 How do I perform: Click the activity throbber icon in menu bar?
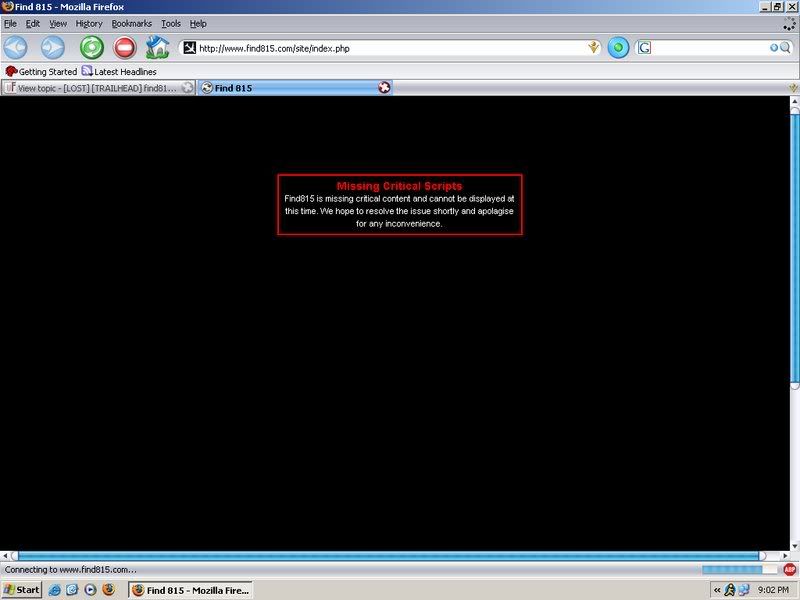click(789, 24)
